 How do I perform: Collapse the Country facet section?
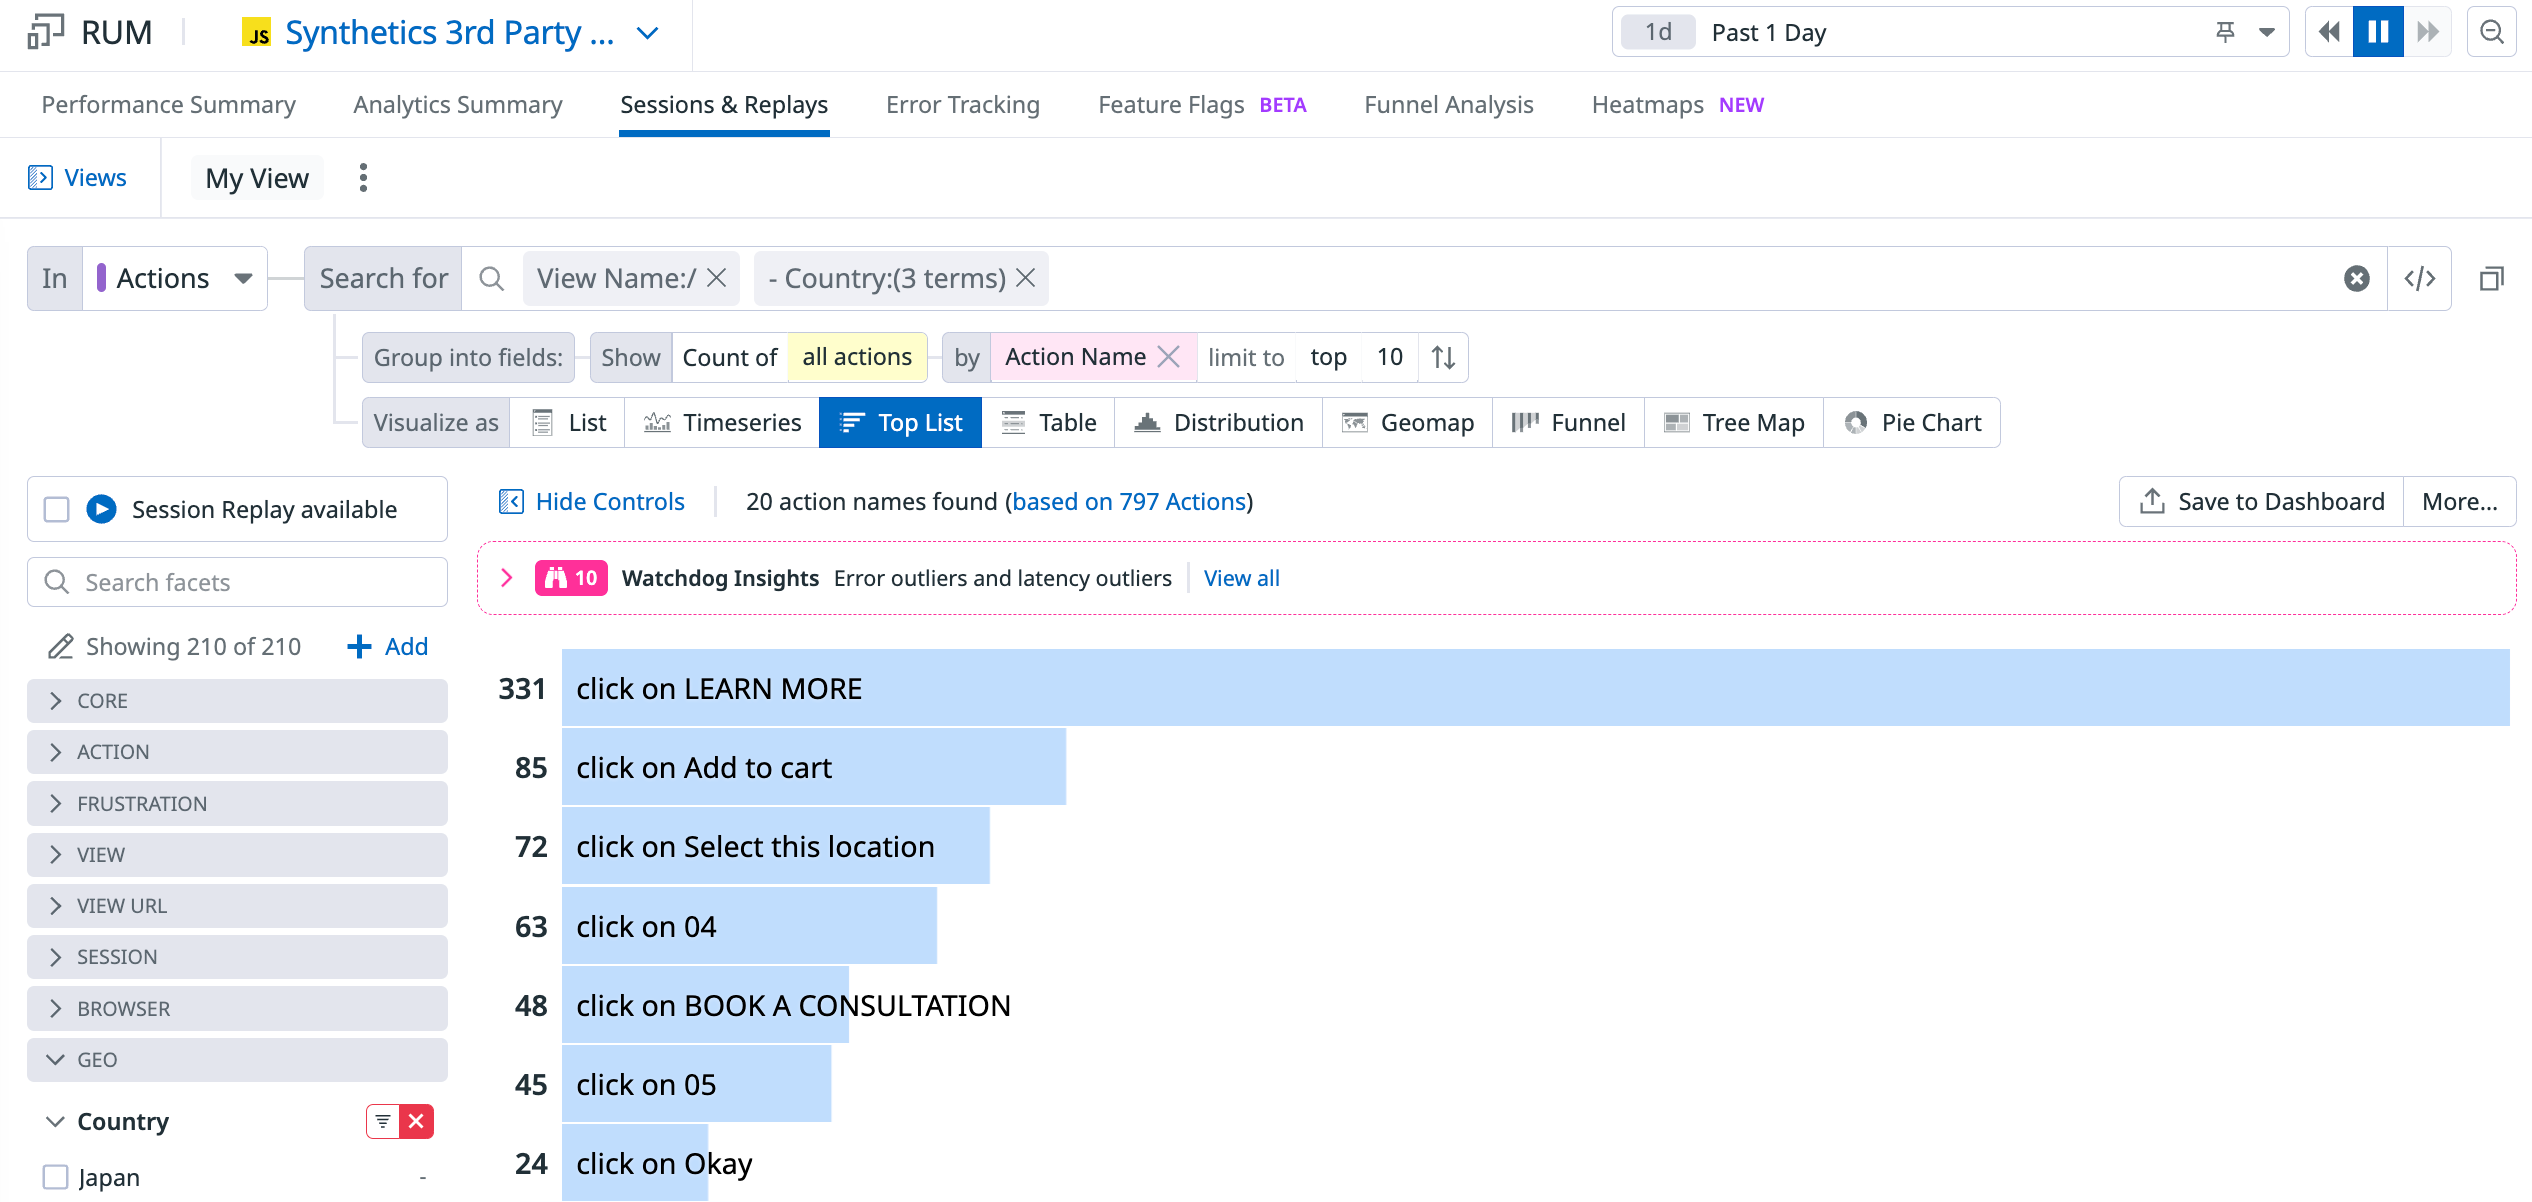point(56,1122)
